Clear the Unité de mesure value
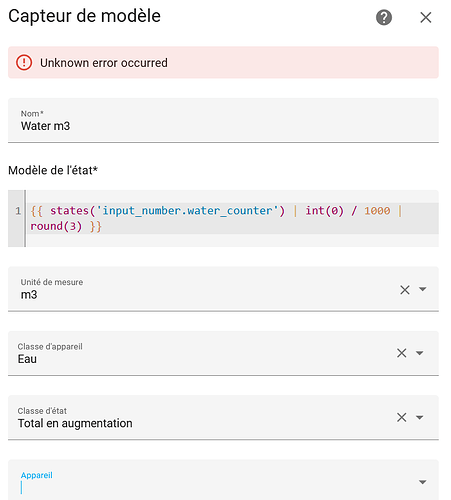451x500 pixels. click(405, 289)
